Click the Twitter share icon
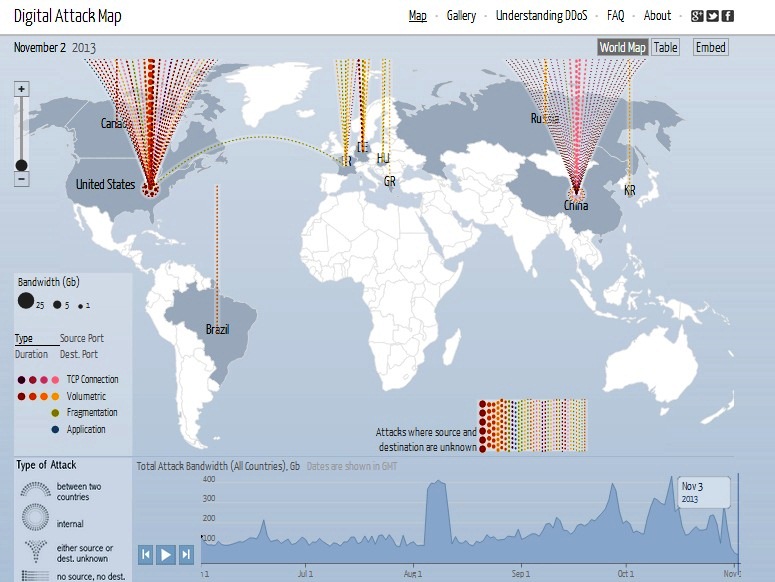Image resolution: width=775 pixels, height=582 pixels. point(712,16)
